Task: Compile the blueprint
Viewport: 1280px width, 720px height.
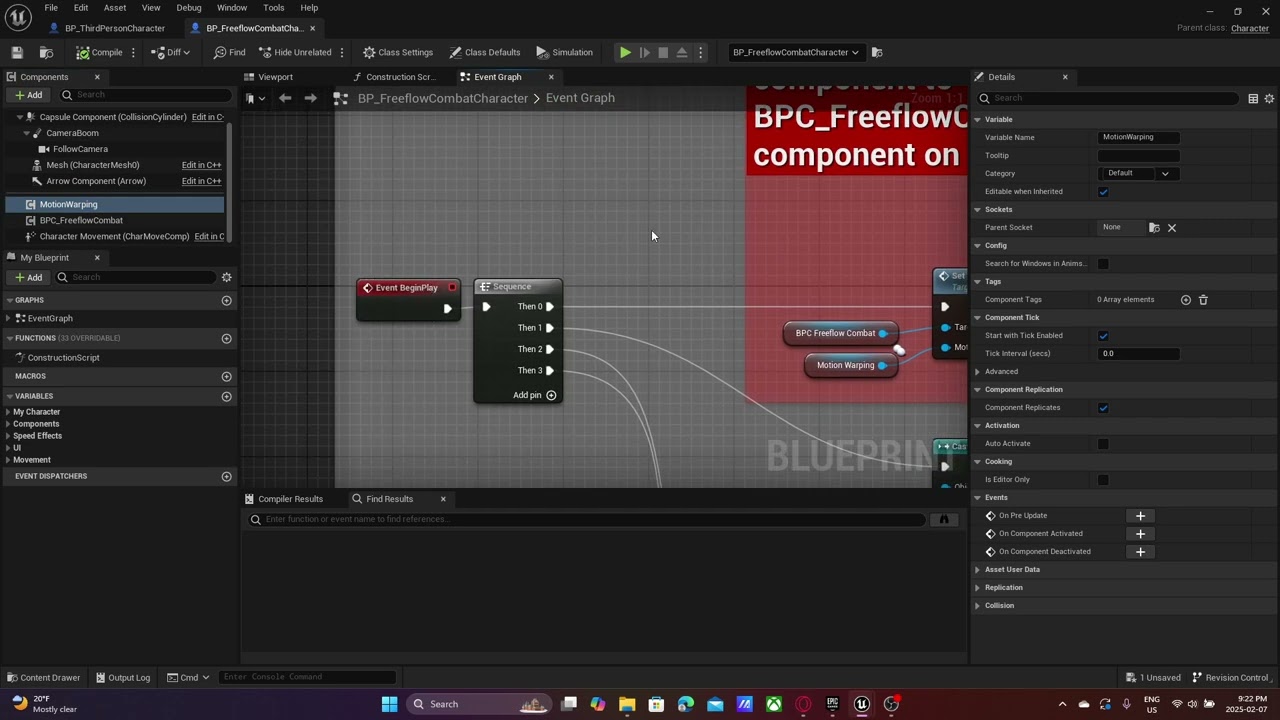Action: 99,52
